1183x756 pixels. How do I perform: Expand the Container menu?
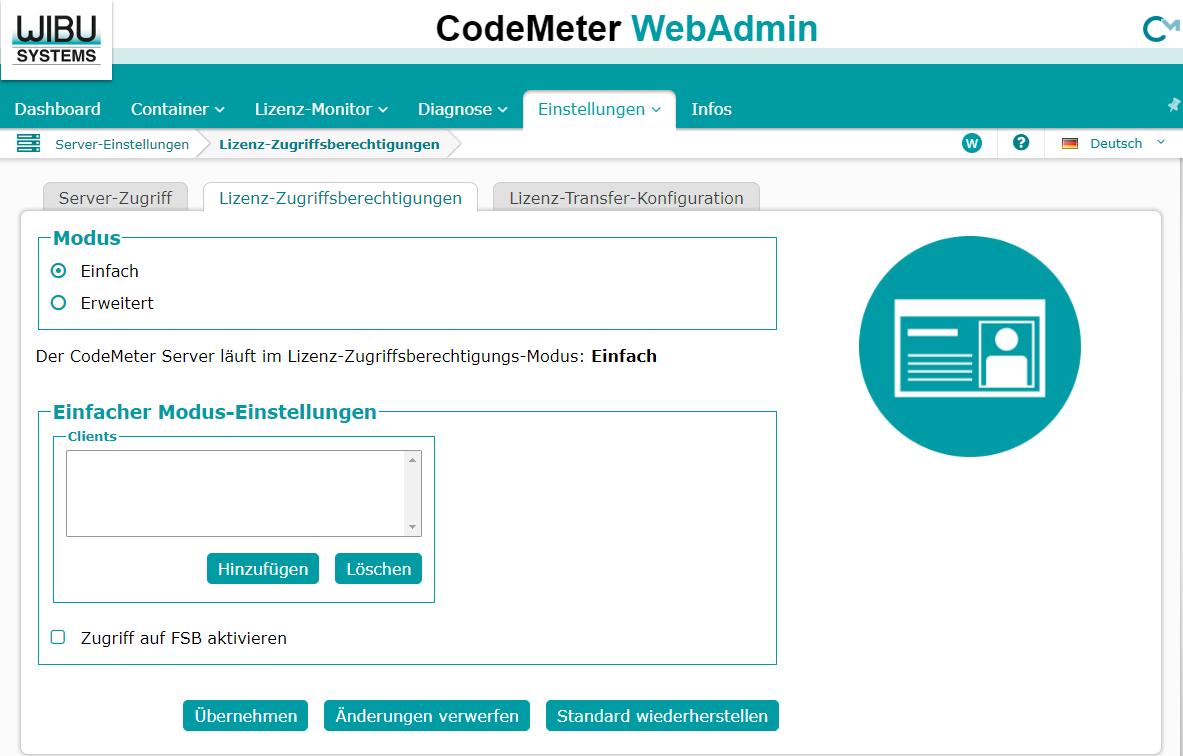[x=177, y=109]
